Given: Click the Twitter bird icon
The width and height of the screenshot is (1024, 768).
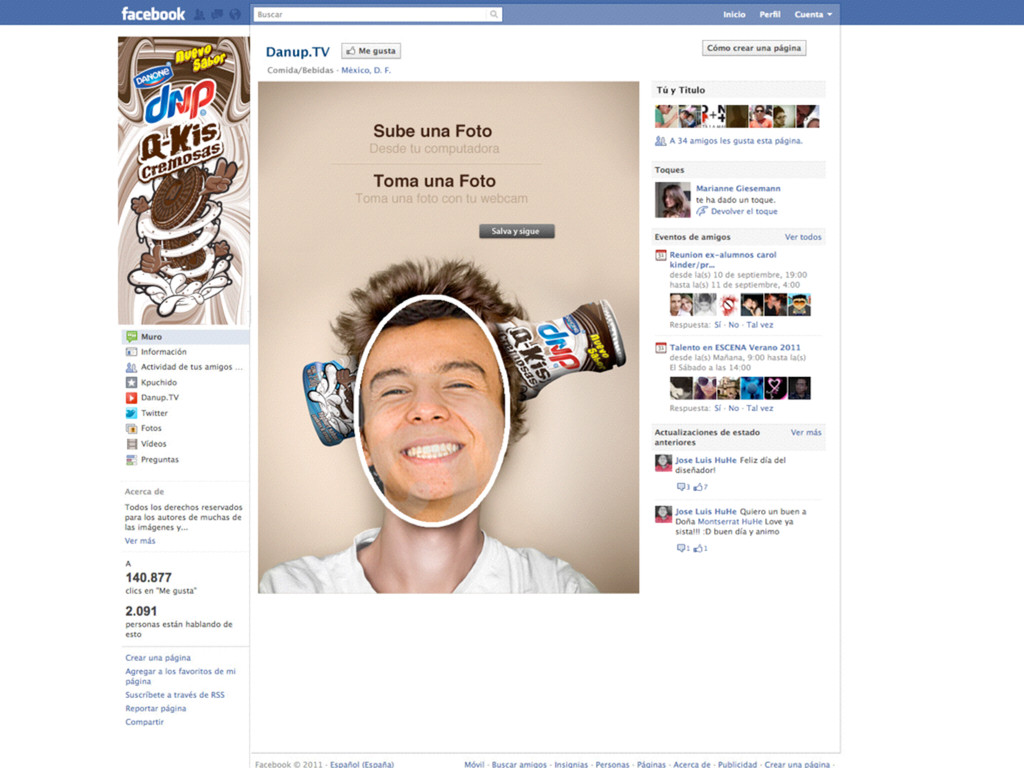Looking at the screenshot, I should (x=131, y=413).
